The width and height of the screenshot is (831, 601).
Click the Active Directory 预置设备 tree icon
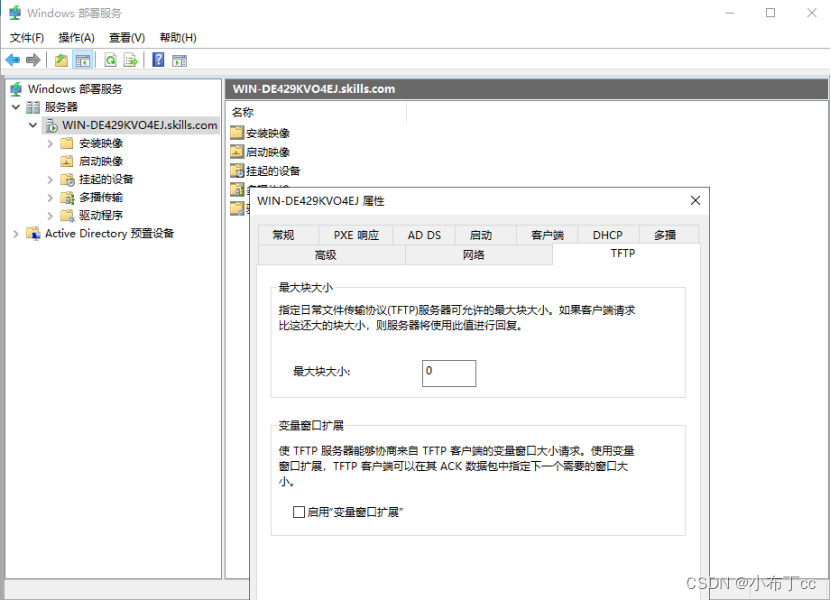(x=33, y=233)
